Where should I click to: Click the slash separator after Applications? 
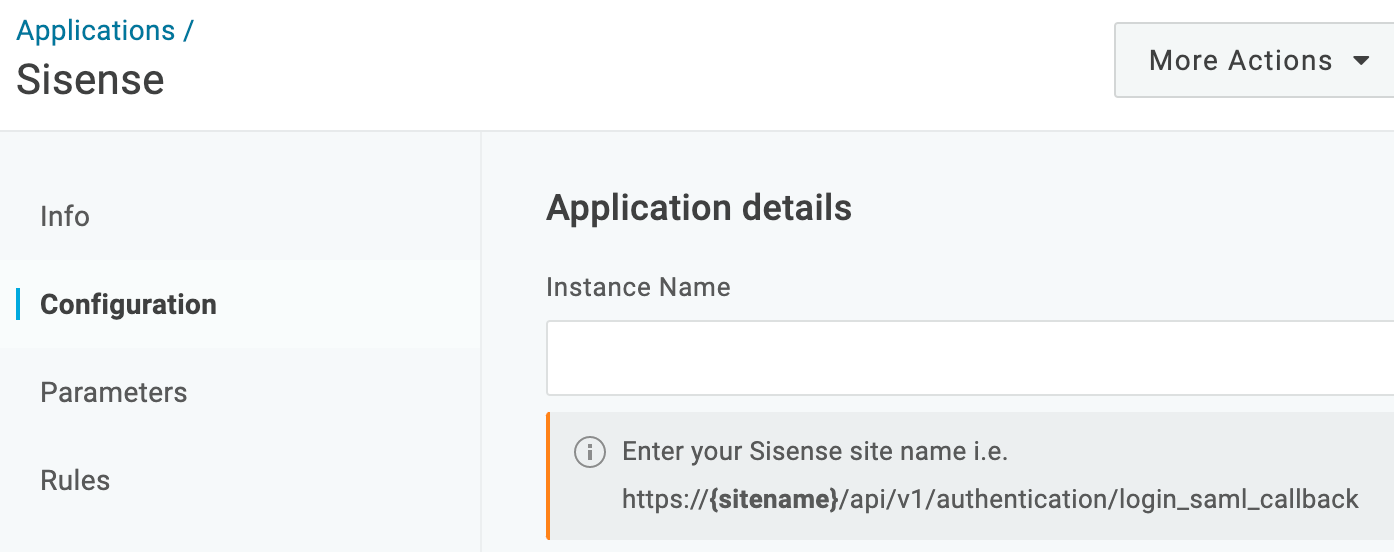coord(187,31)
